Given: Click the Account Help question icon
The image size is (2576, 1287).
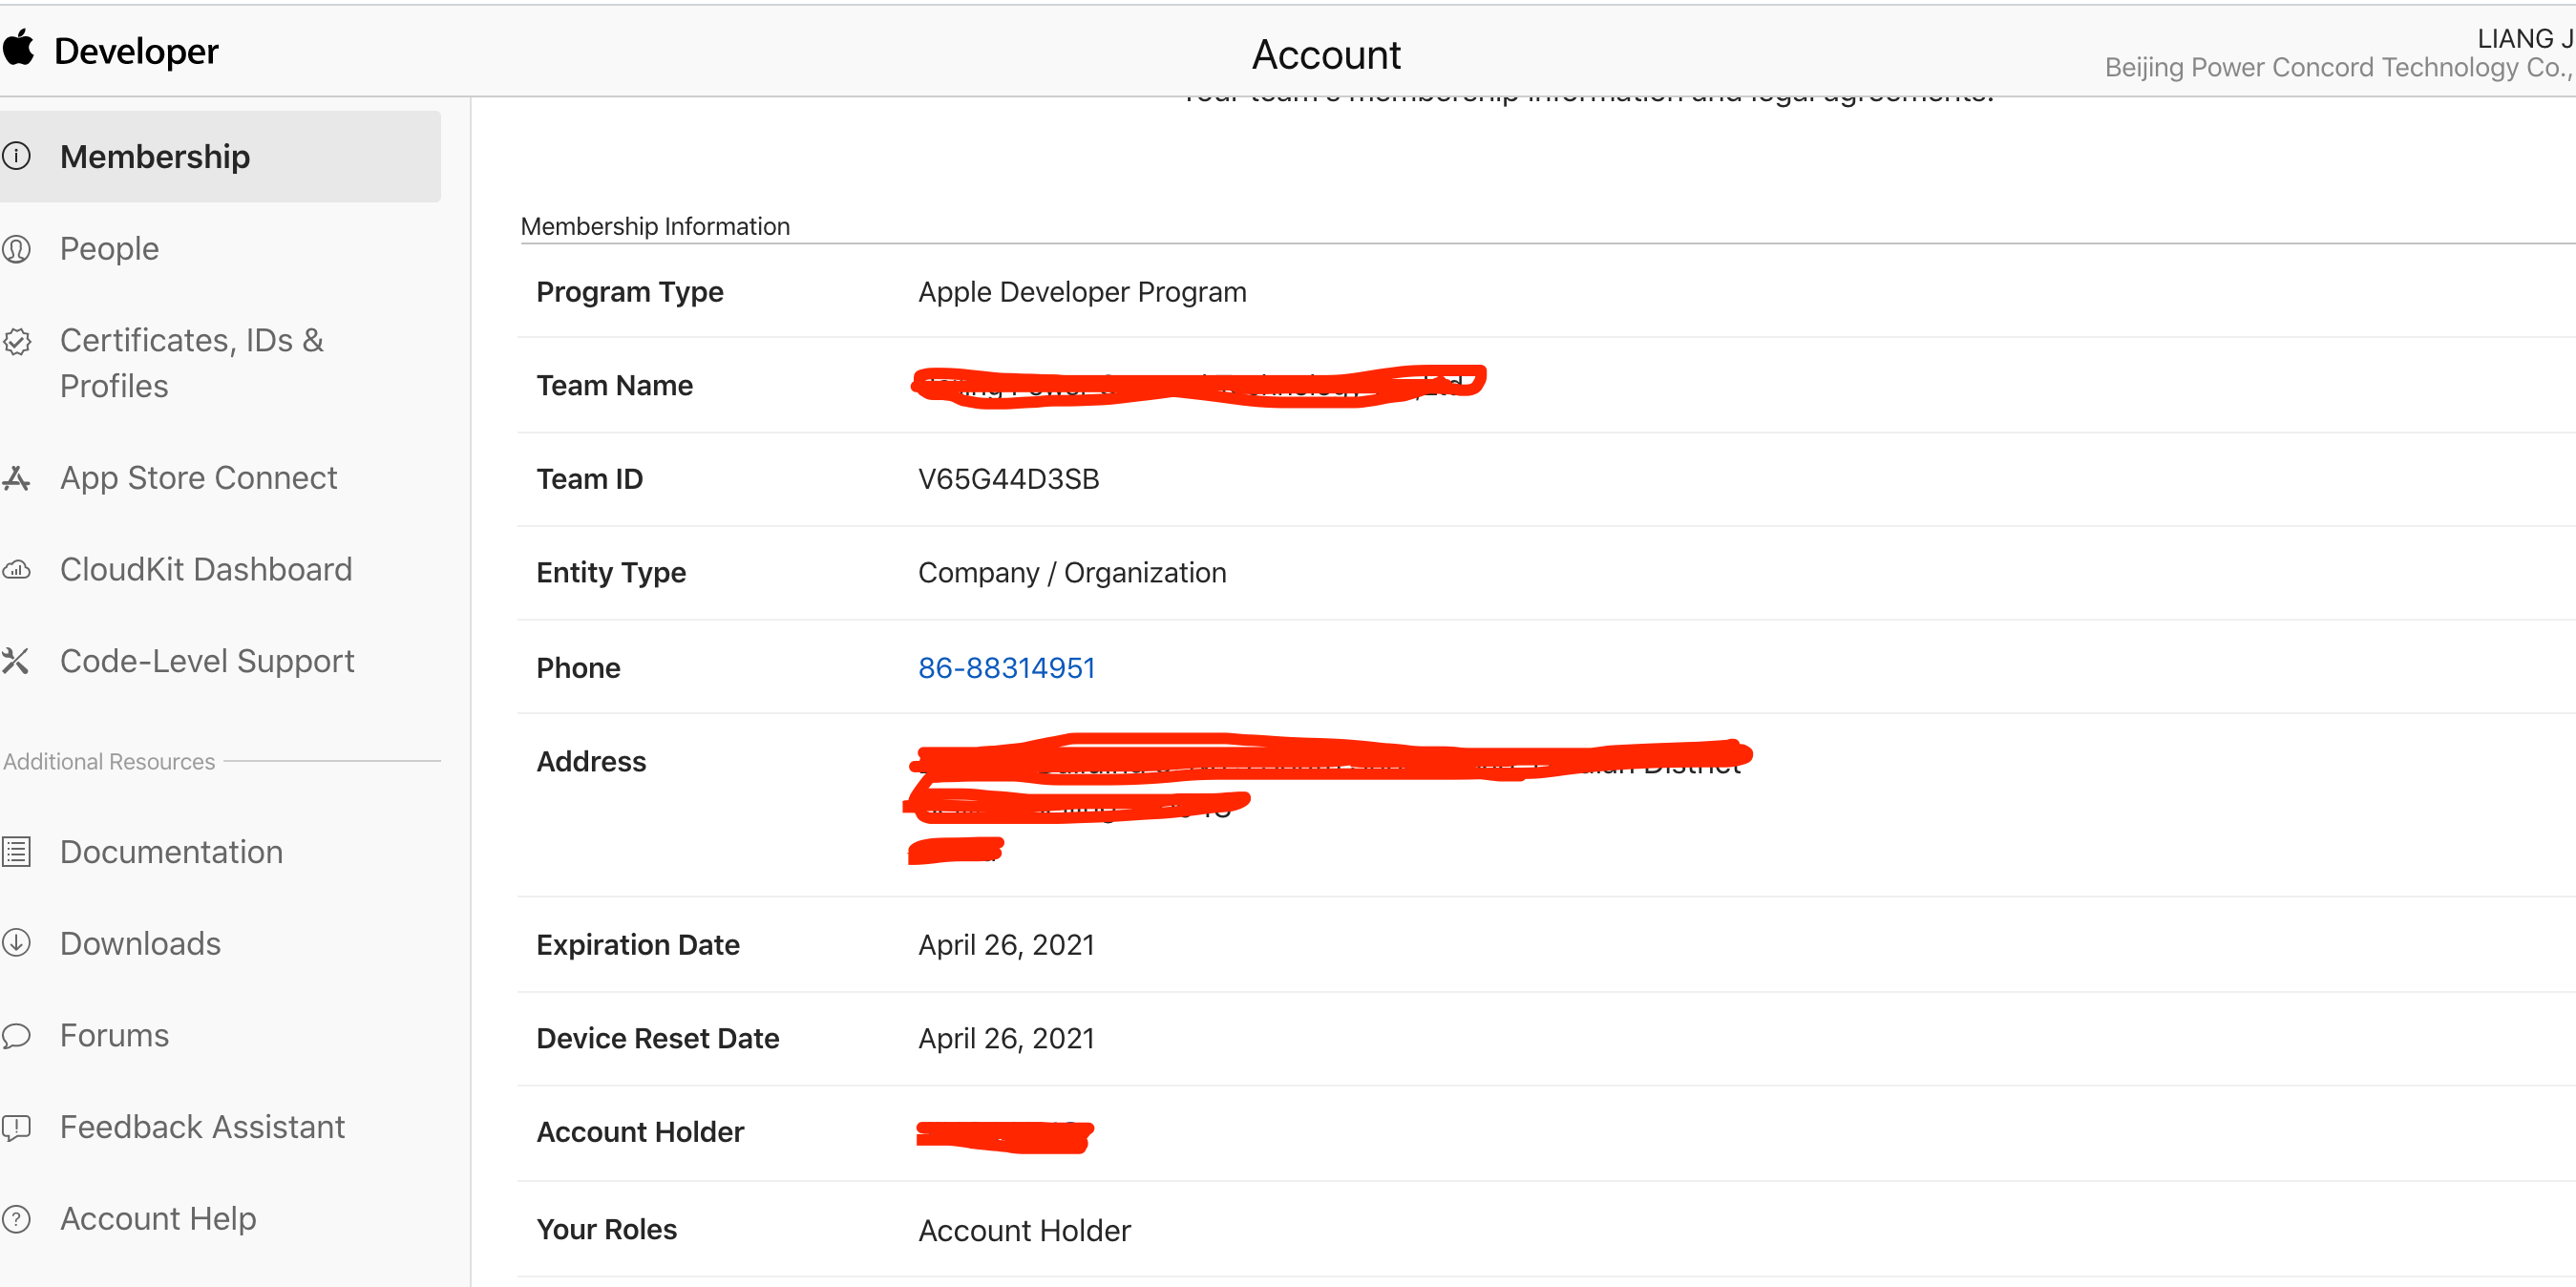Looking at the screenshot, I should click(x=17, y=1219).
